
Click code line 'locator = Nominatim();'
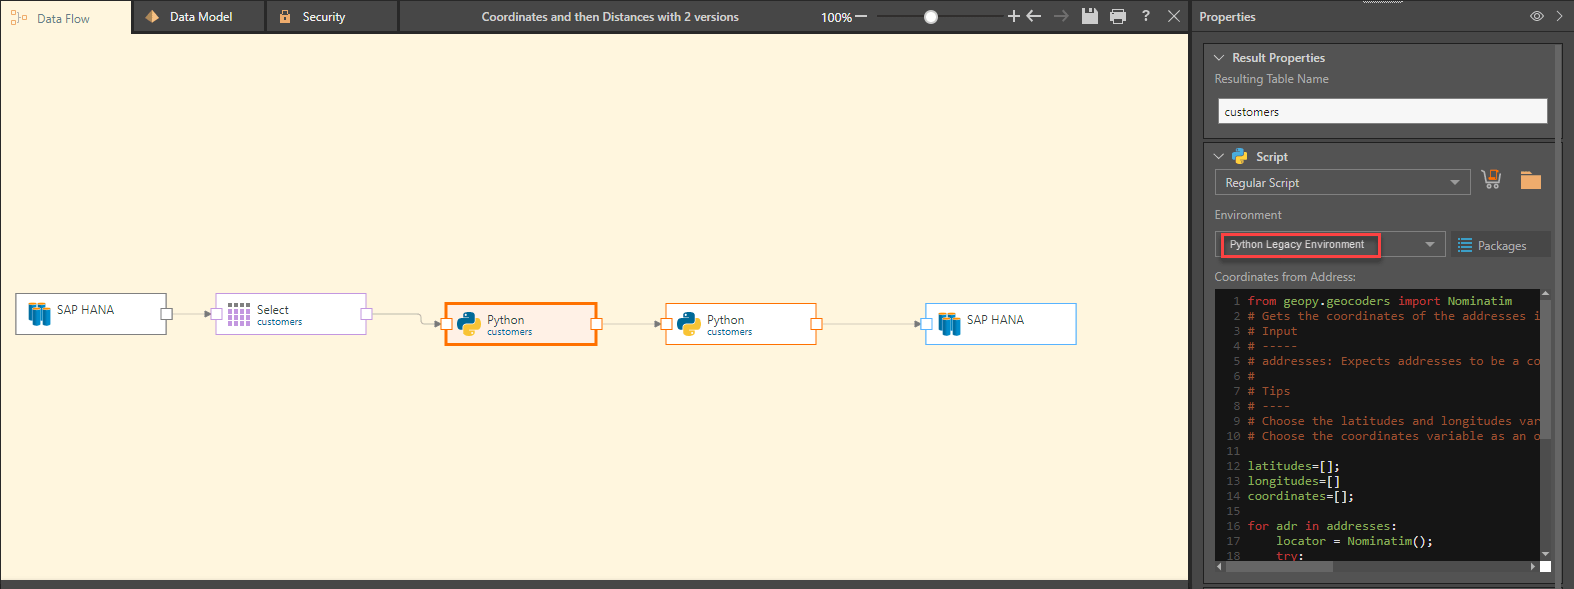[1354, 541]
